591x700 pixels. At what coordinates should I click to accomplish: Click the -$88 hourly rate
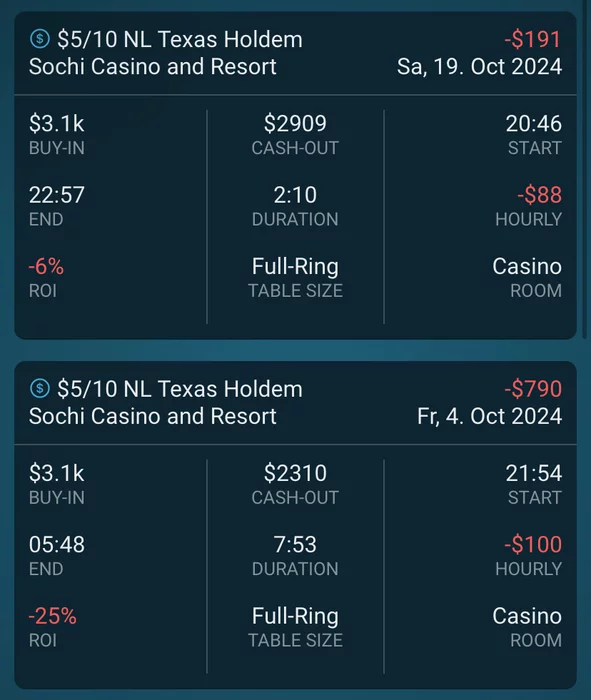point(540,195)
